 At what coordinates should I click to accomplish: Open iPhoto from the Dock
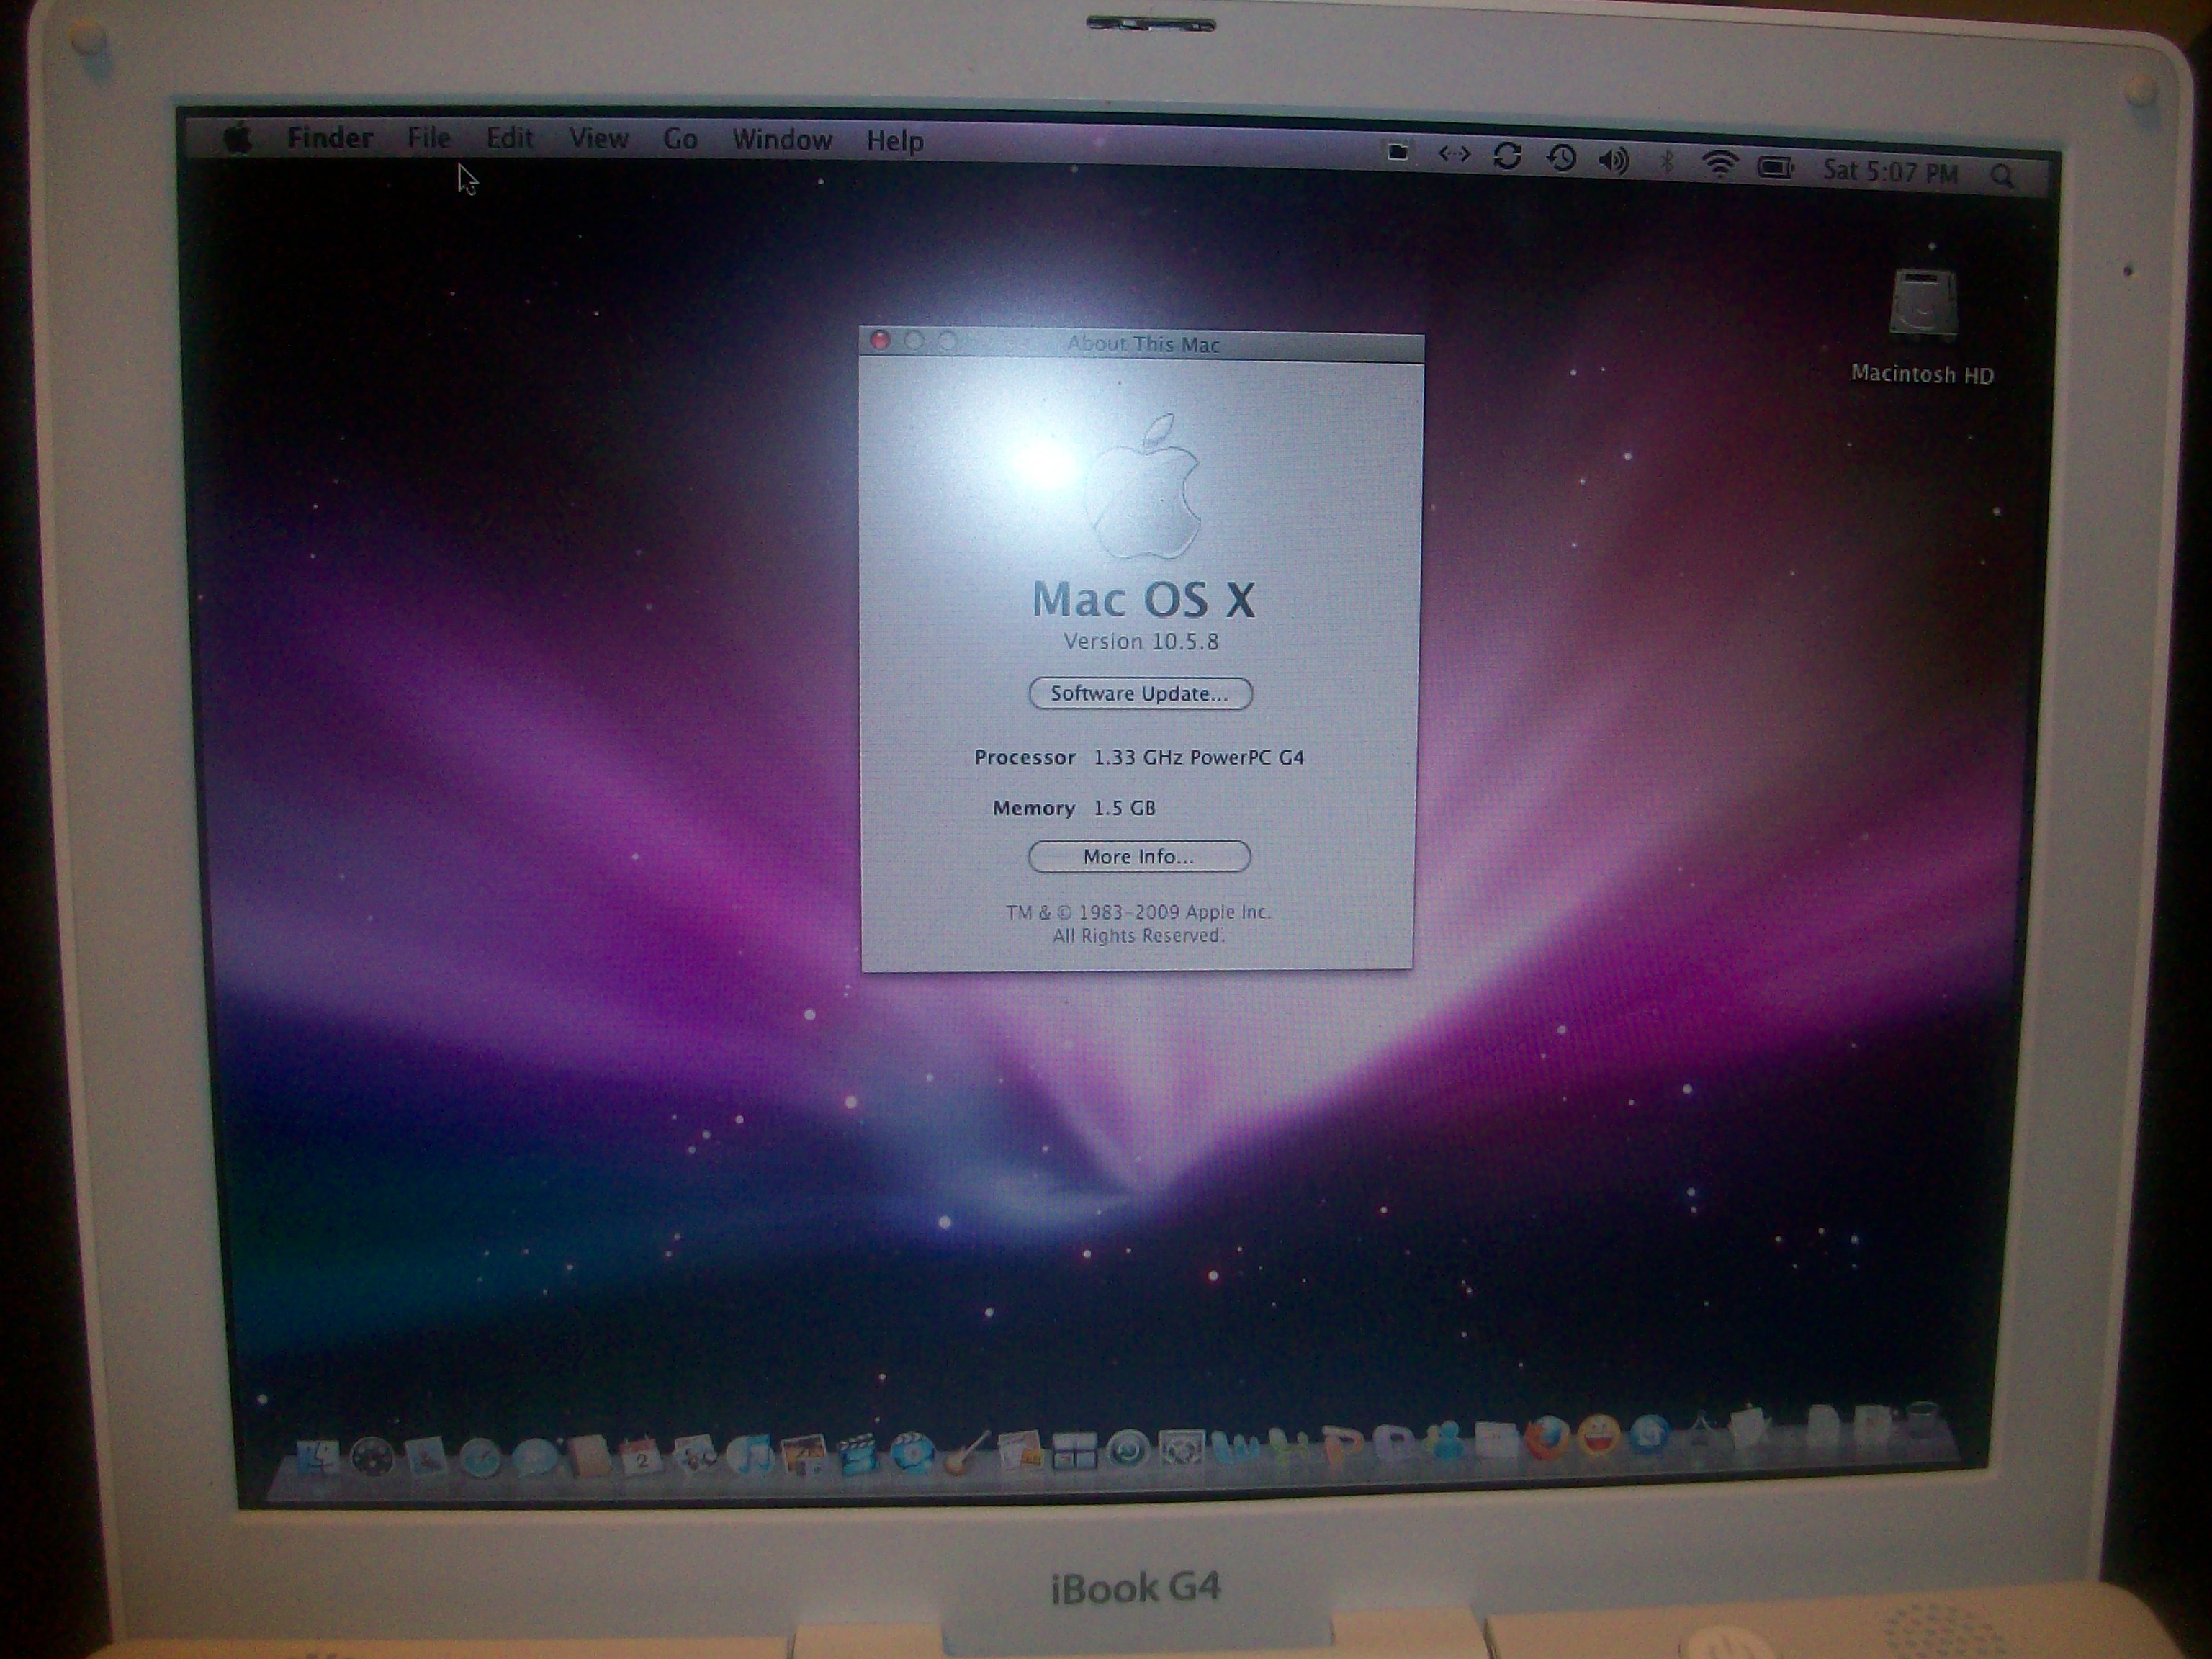click(804, 1457)
